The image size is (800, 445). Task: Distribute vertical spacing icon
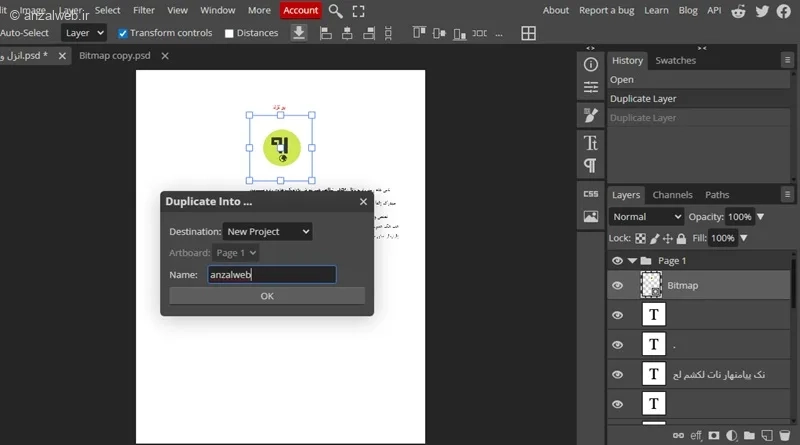pos(388,34)
